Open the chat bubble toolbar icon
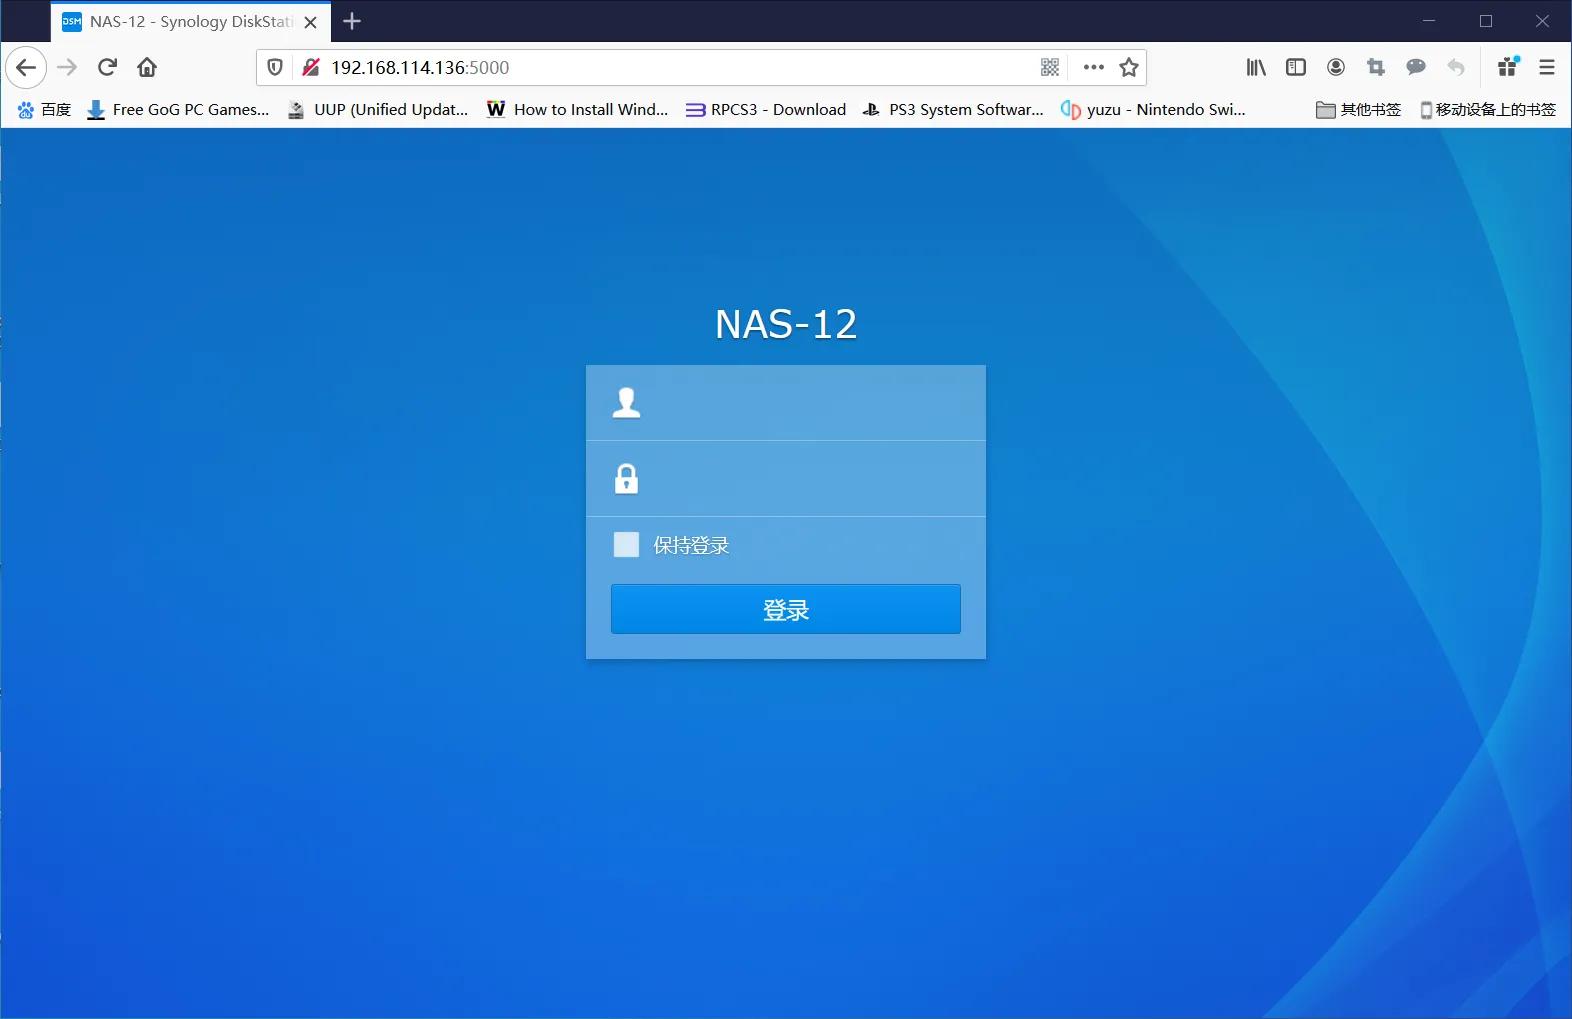Image resolution: width=1572 pixels, height=1019 pixels. point(1416,67)
